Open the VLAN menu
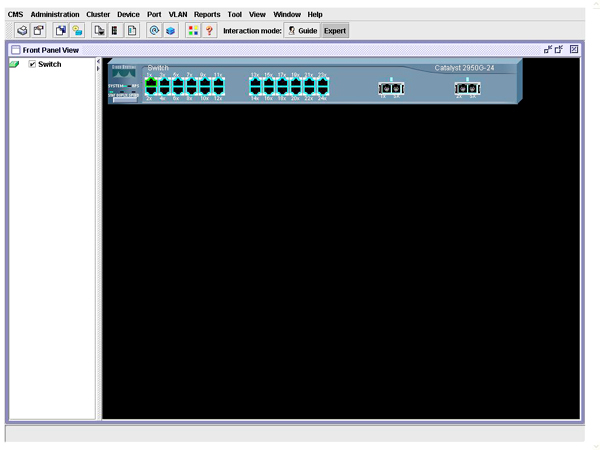Viewport: 600px width, 450px height. pos(178,14)
